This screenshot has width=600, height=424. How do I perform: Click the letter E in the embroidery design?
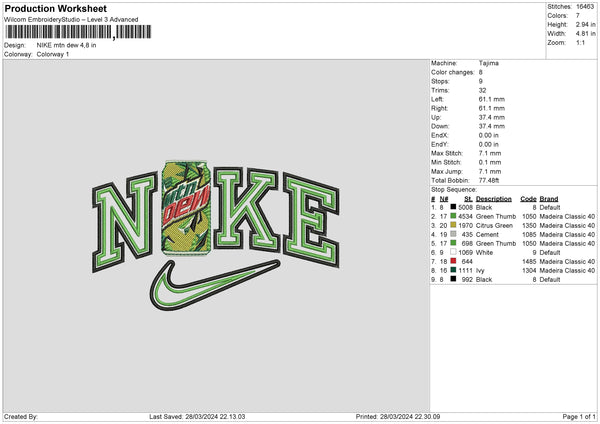(311, 220)
